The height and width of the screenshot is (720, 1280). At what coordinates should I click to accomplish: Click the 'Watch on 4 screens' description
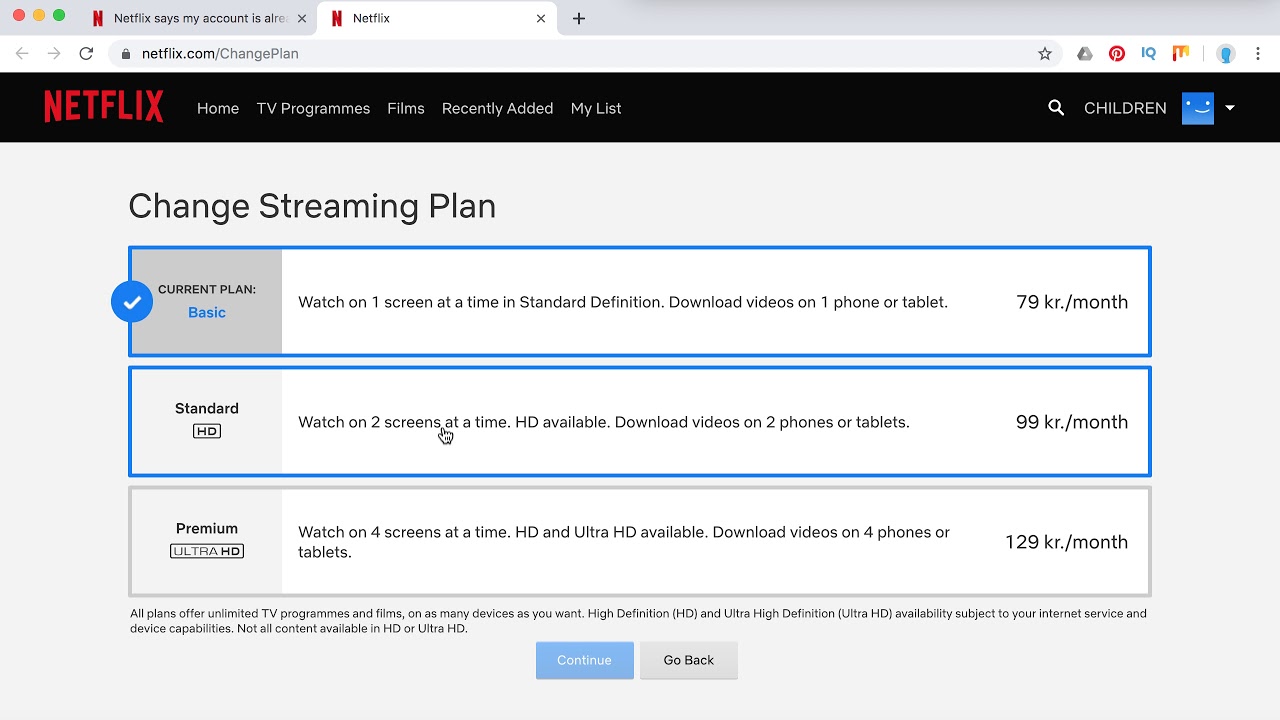[624, 542]
